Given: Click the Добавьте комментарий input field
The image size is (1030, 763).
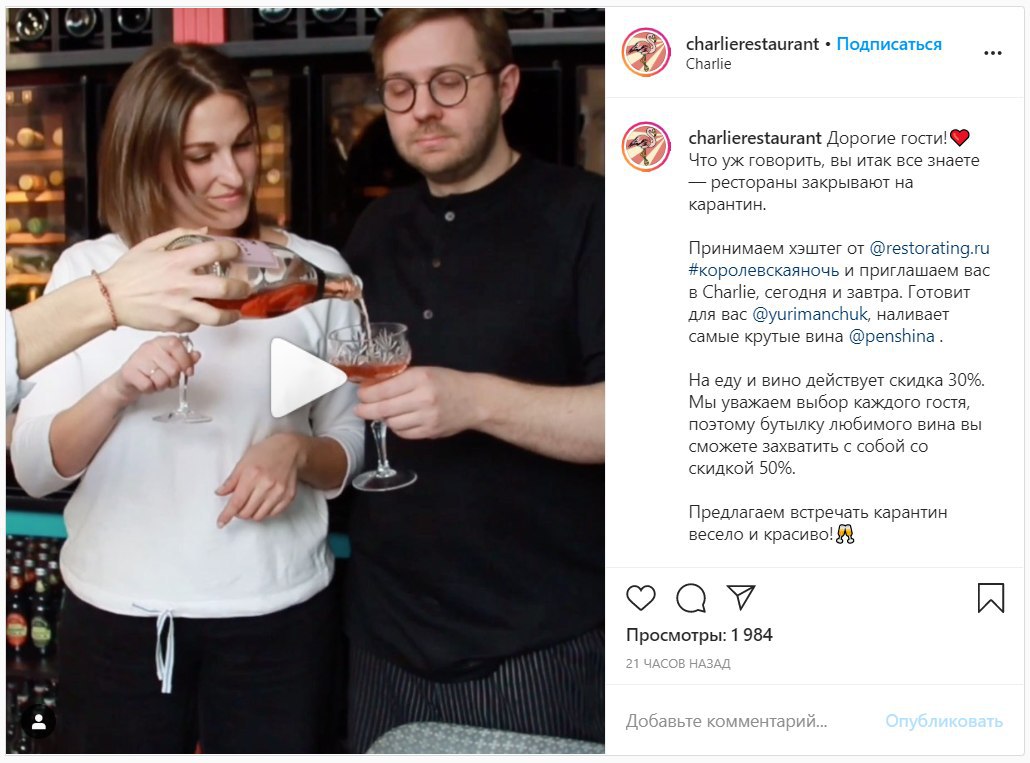Looking at the screenshot, I should click(x=750, y=721).
